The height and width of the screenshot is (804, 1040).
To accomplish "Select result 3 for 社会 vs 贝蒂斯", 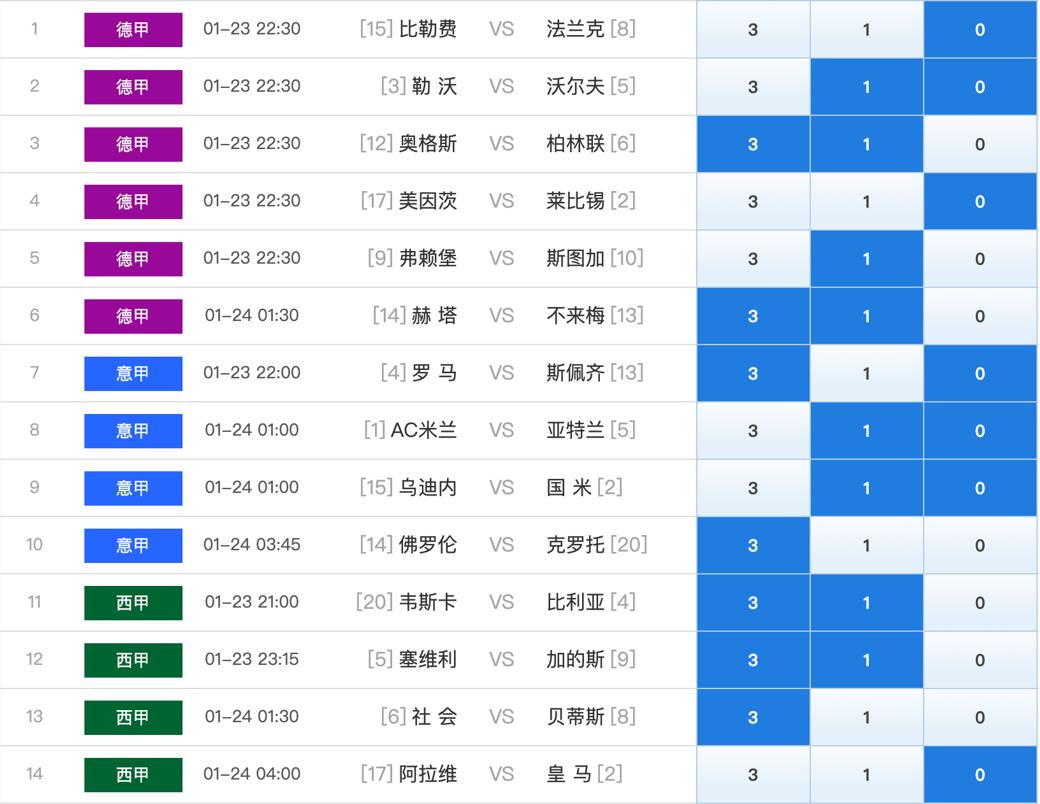I will tap(753, 717).
